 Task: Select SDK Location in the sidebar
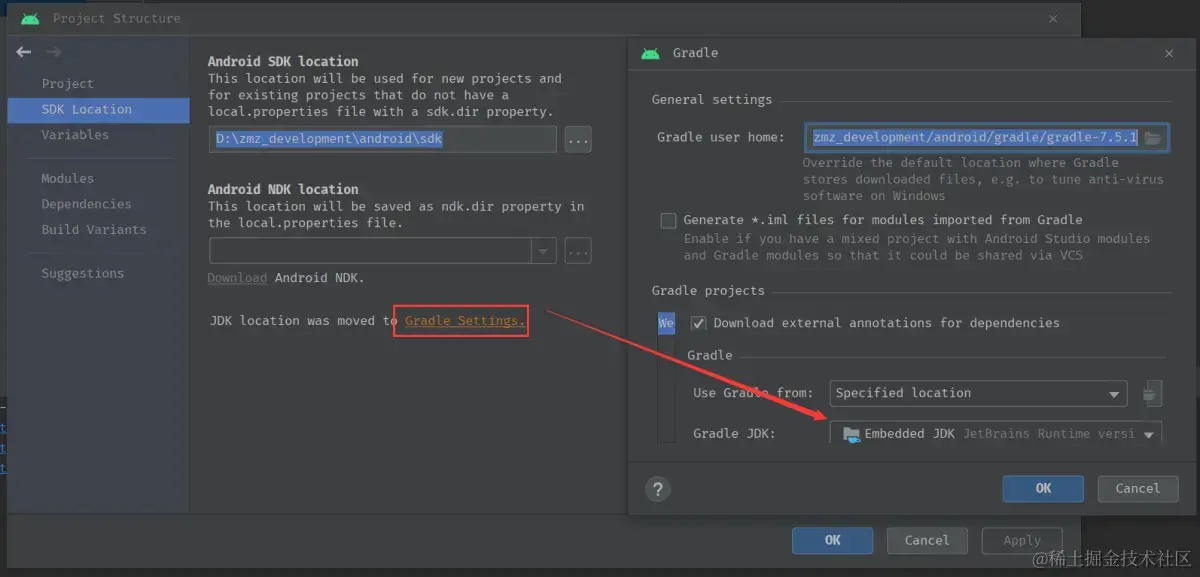click(x=98, y=109)
